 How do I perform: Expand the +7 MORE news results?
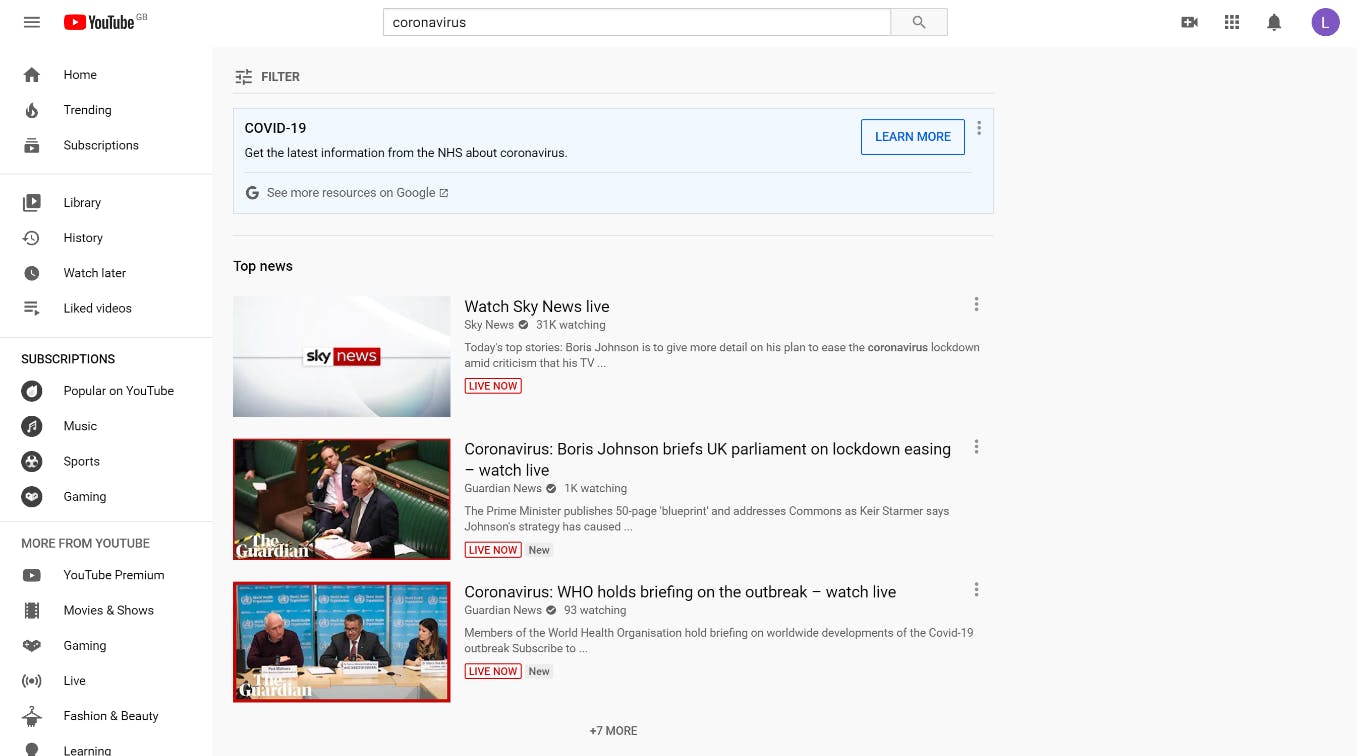pyautogui.click(x=613, y=730)
